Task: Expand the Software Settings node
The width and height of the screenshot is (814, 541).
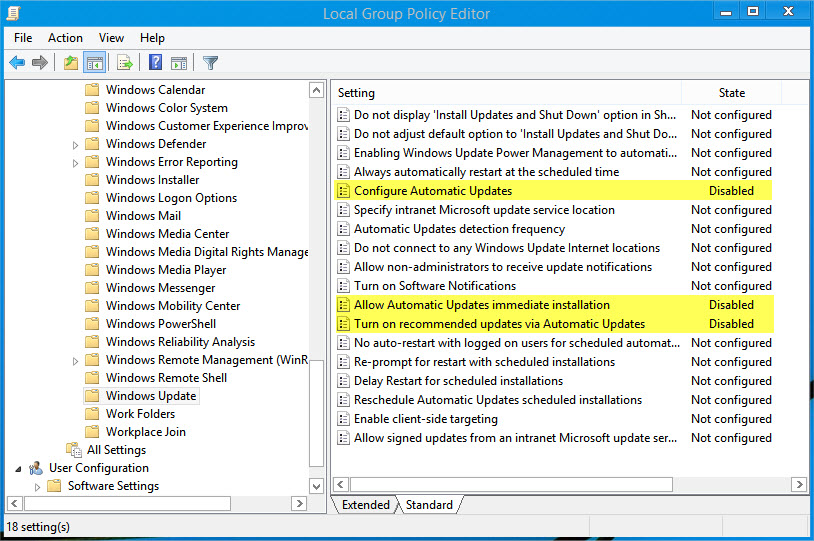Action: pos(37,487)
